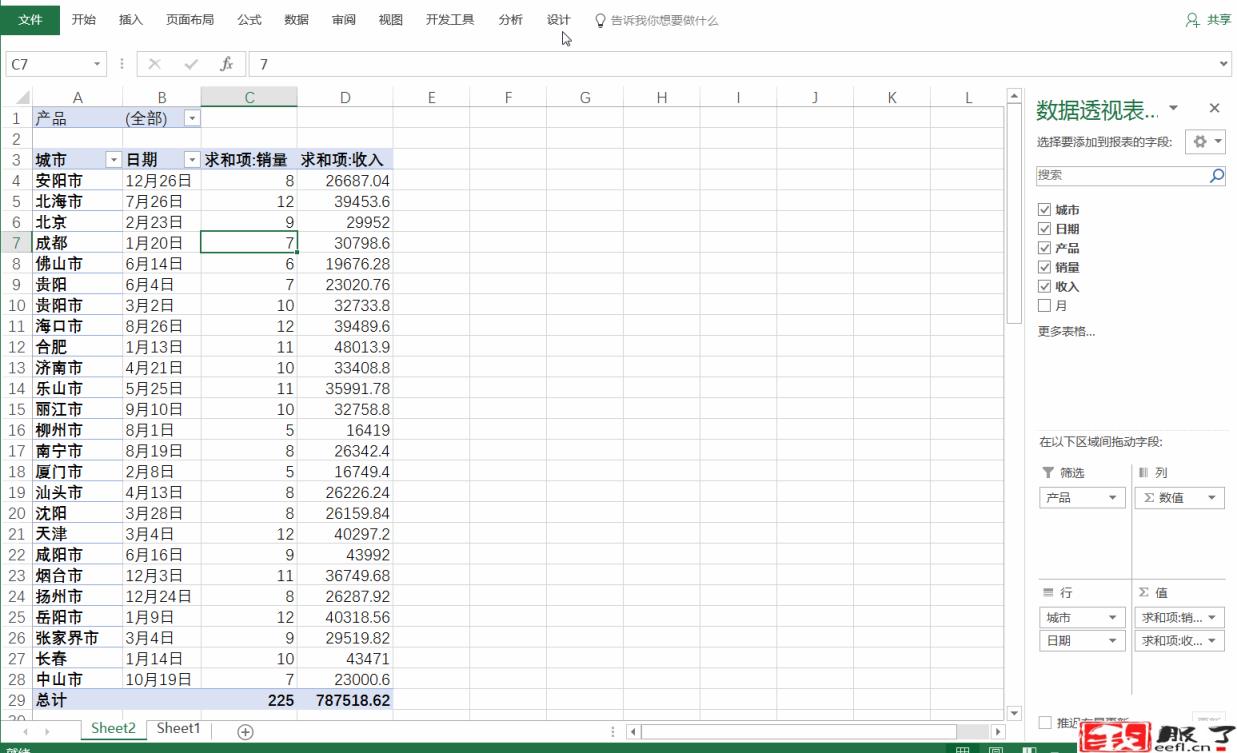Click the confirm entry checkmark icon

click(x=191, y=64)
